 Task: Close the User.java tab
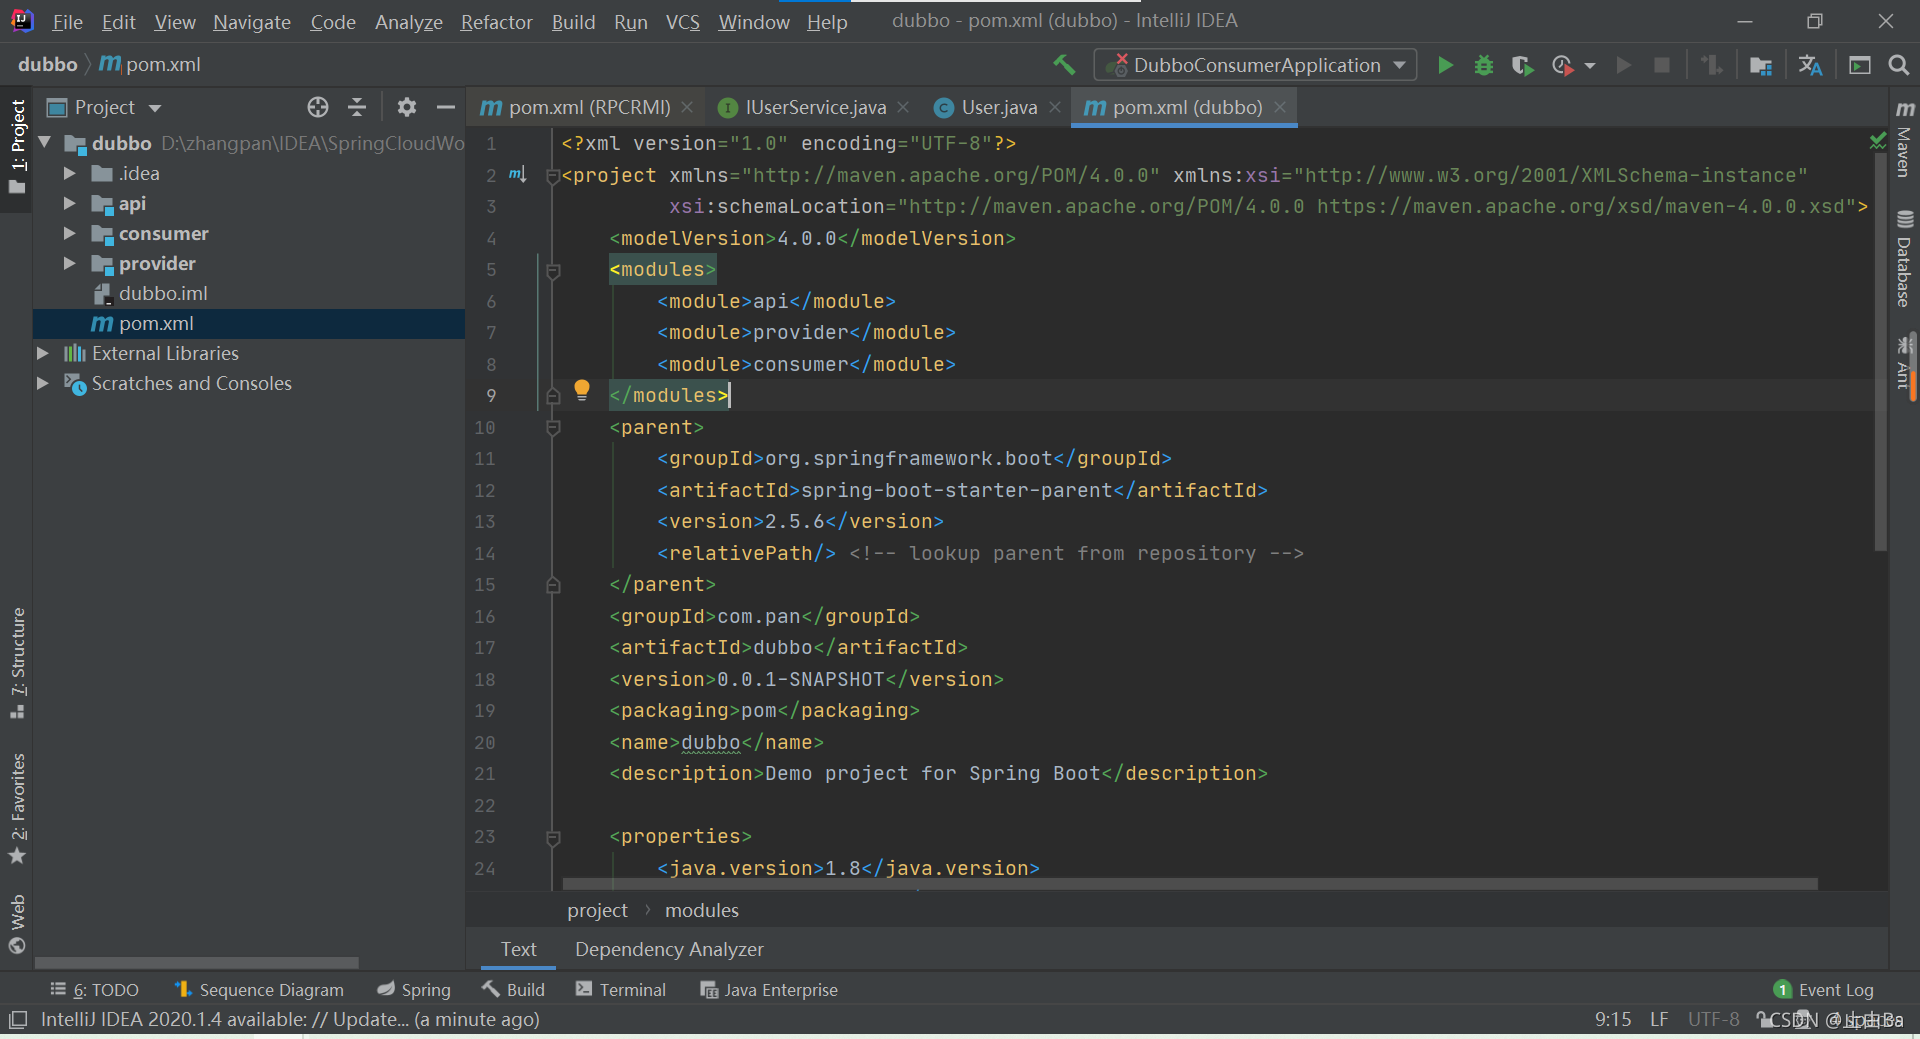tap(1055, 107)
